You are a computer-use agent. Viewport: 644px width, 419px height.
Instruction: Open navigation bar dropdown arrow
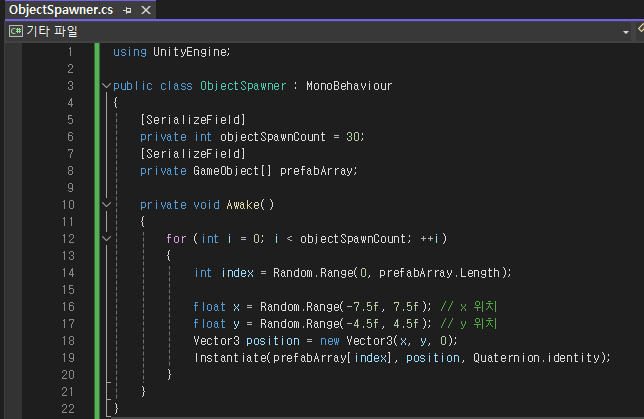626,32
